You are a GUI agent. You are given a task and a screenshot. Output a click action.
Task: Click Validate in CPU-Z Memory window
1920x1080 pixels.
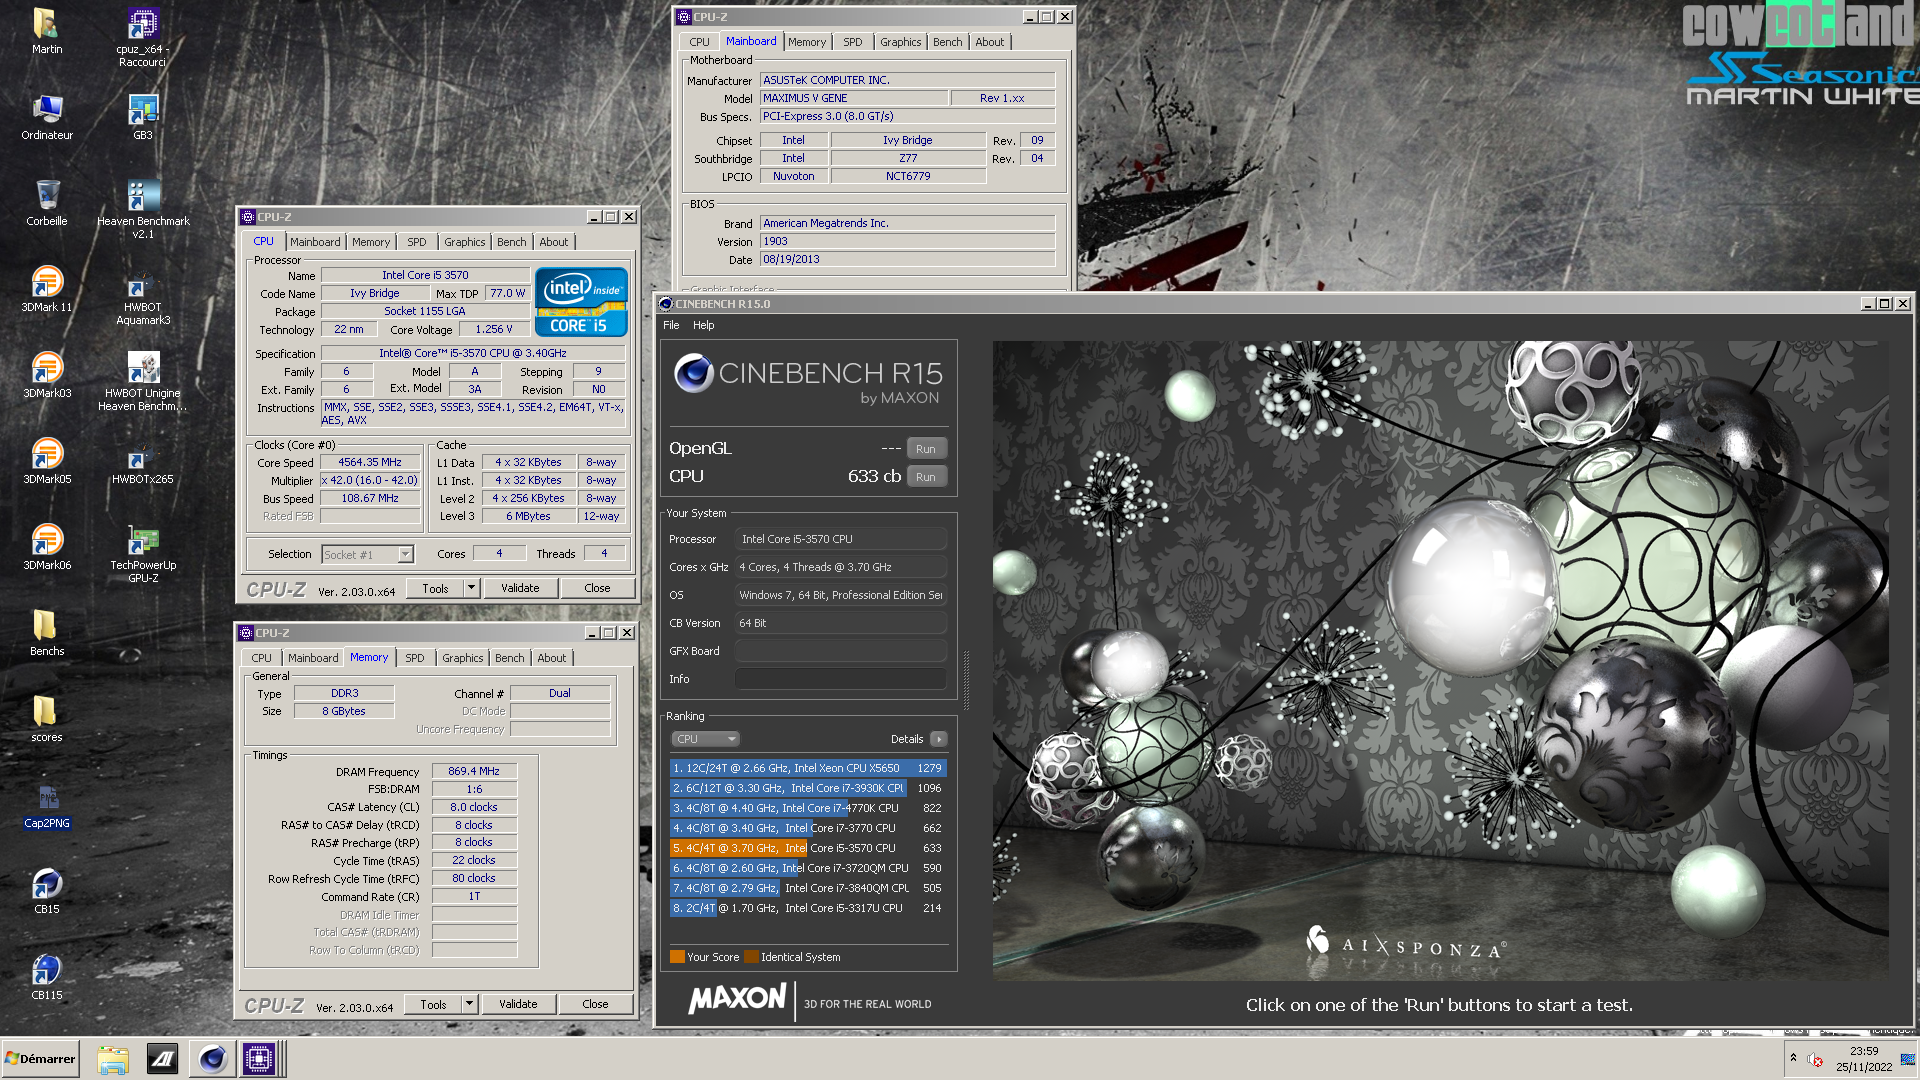tap(518, 1004)
